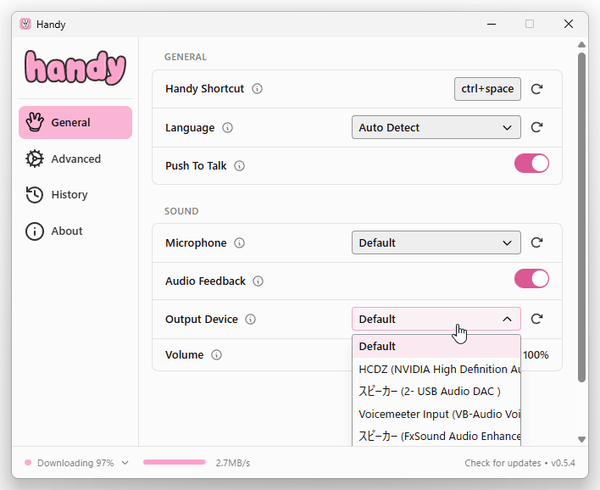Collapse the Output Device dropdown

pyautogui.click(x=436, y=319)
